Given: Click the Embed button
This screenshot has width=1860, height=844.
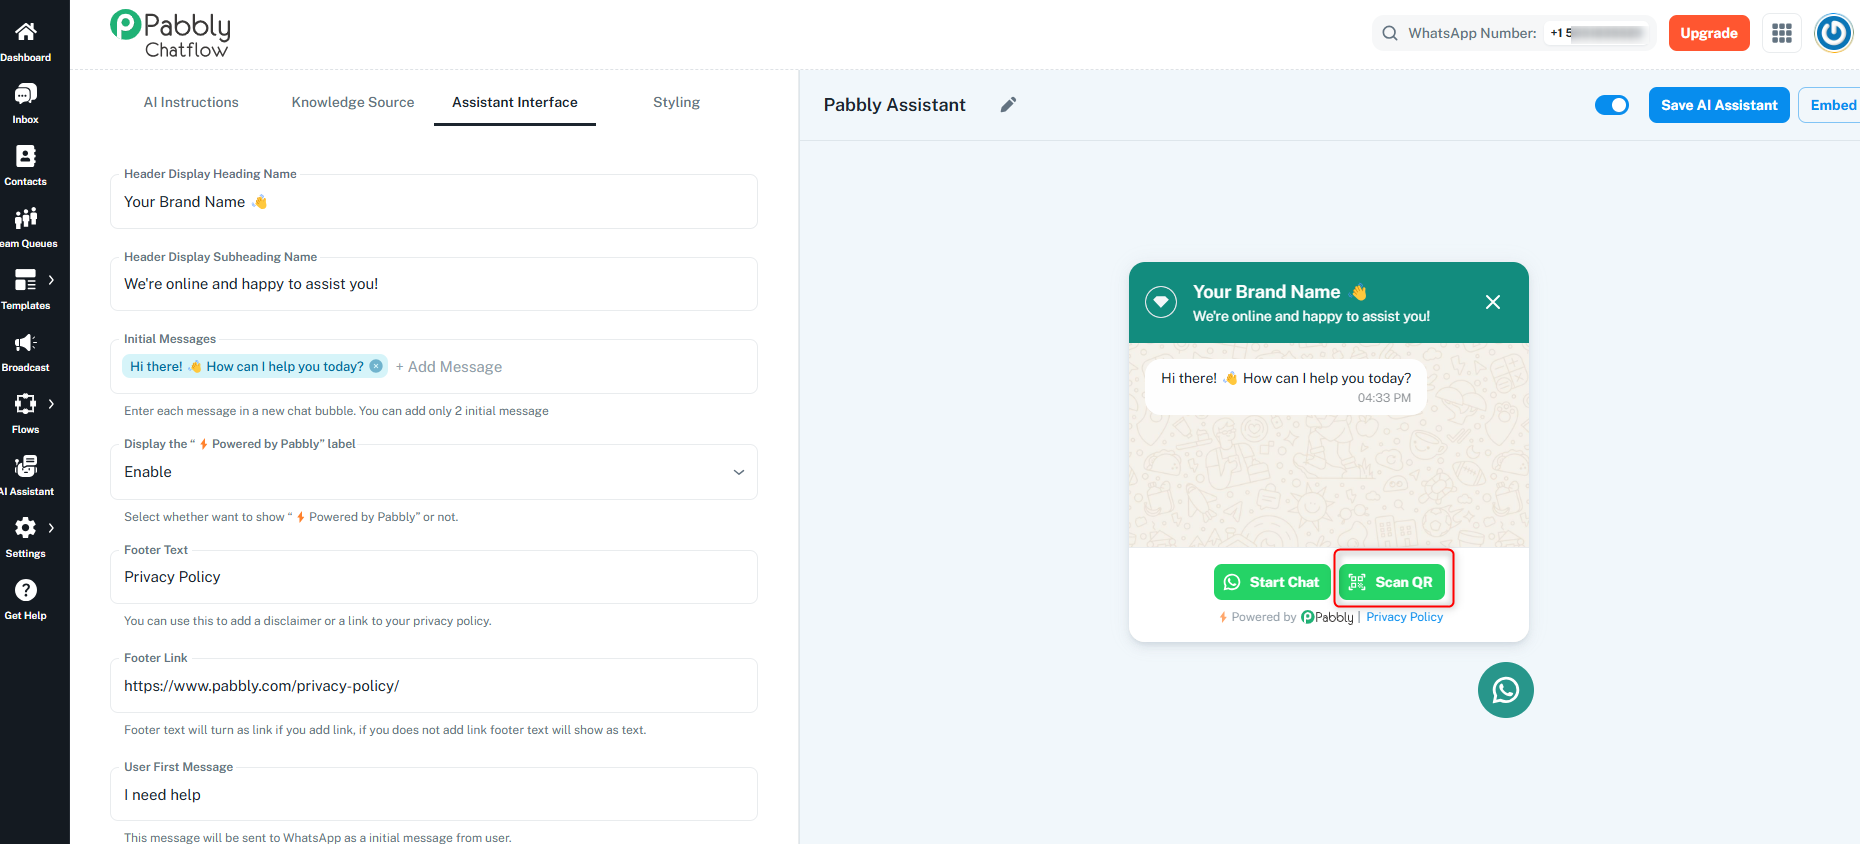Looking at the screenshot, I should [1832, 105].
